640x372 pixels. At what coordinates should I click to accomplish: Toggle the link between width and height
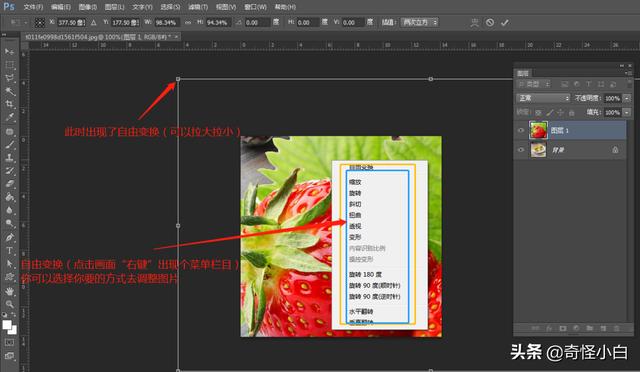(x=188, y=22)
